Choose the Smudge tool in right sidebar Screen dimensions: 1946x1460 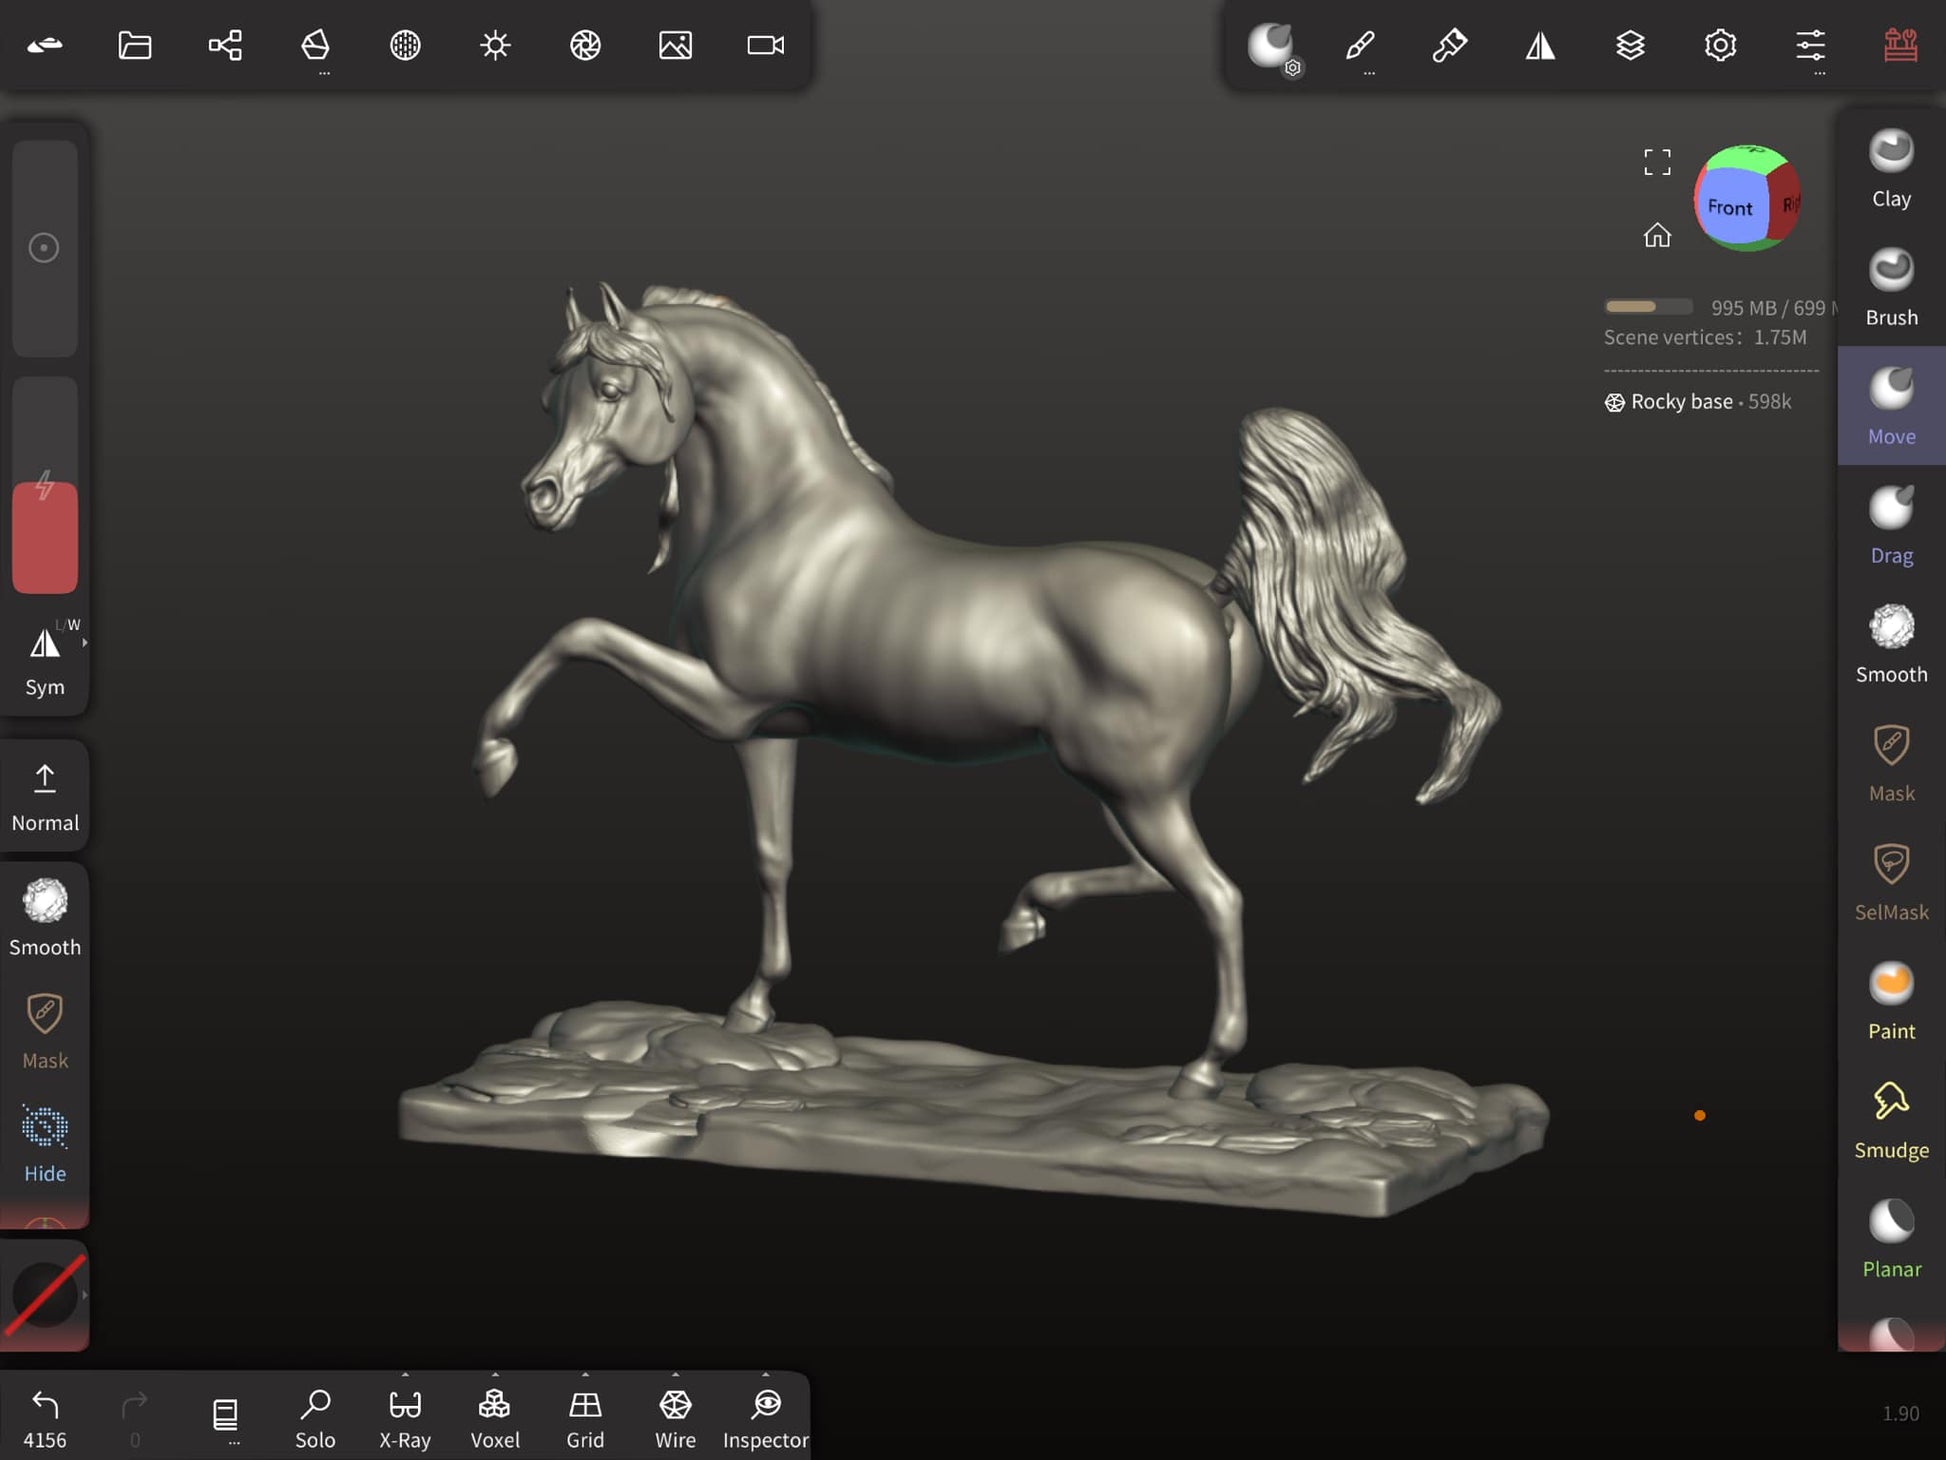[x=1890, y=1120]
